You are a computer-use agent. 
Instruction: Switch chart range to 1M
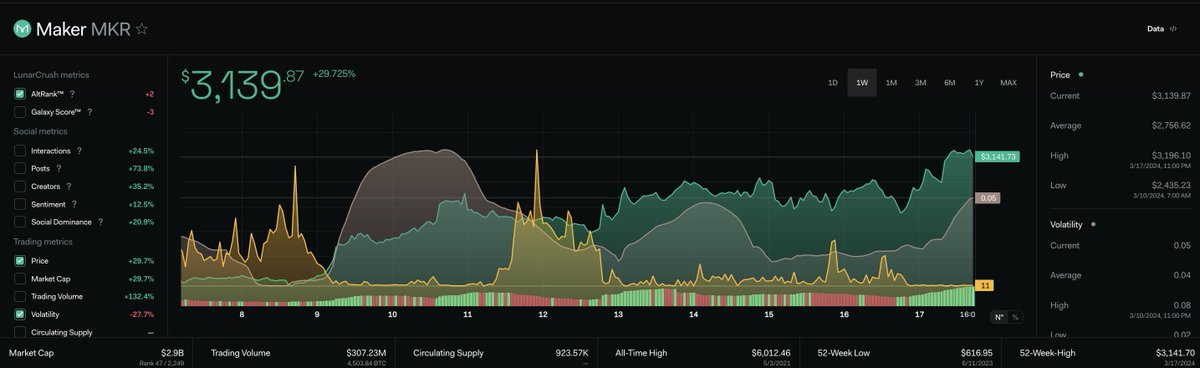click(891, 83)
